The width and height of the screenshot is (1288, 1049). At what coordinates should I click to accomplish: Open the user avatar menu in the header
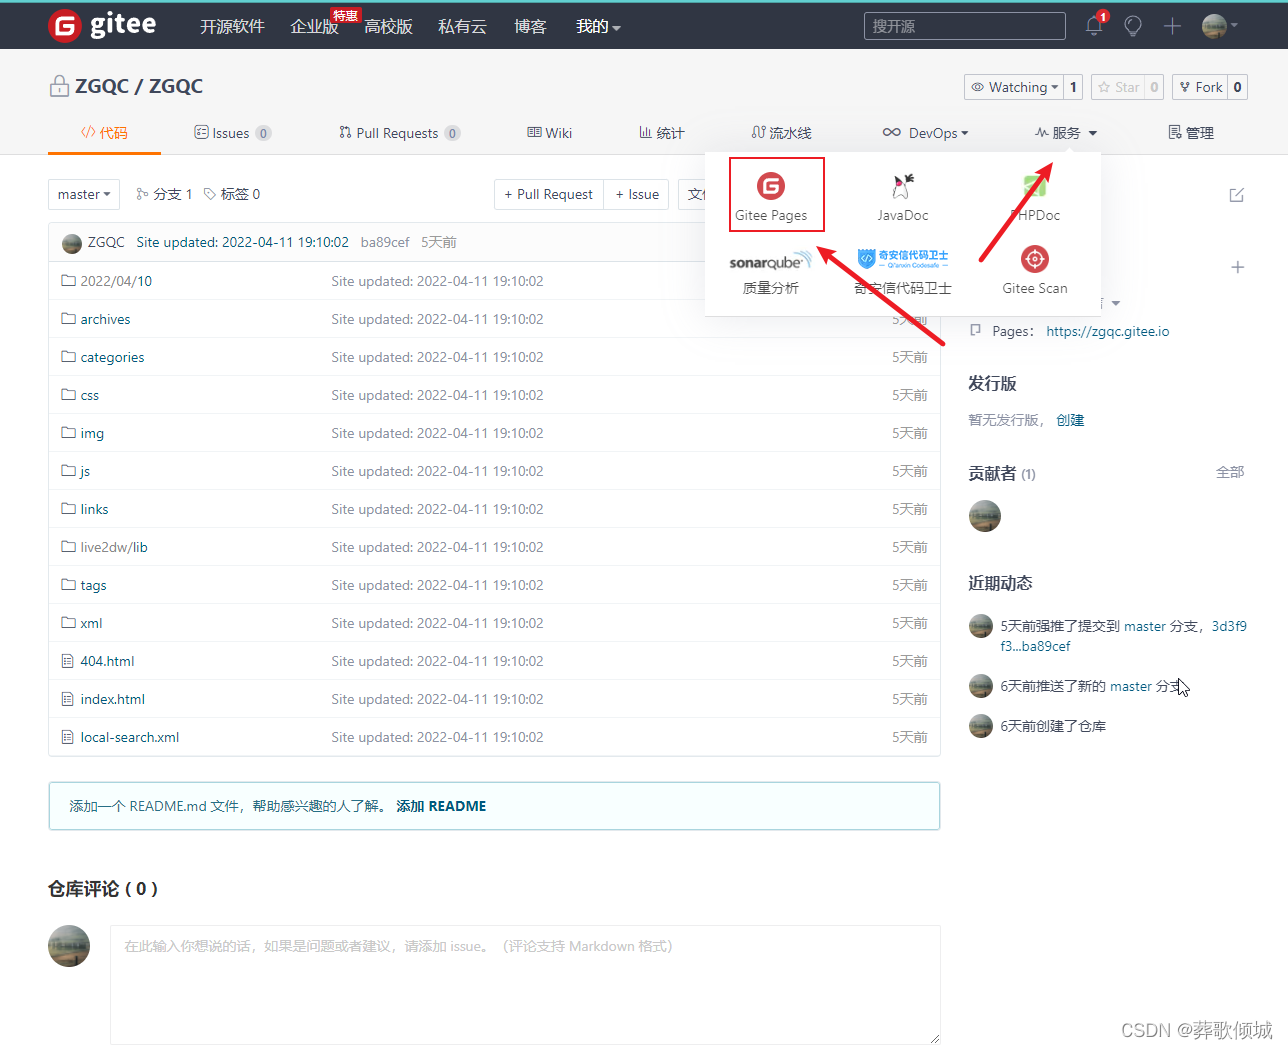click(1219, 26)
